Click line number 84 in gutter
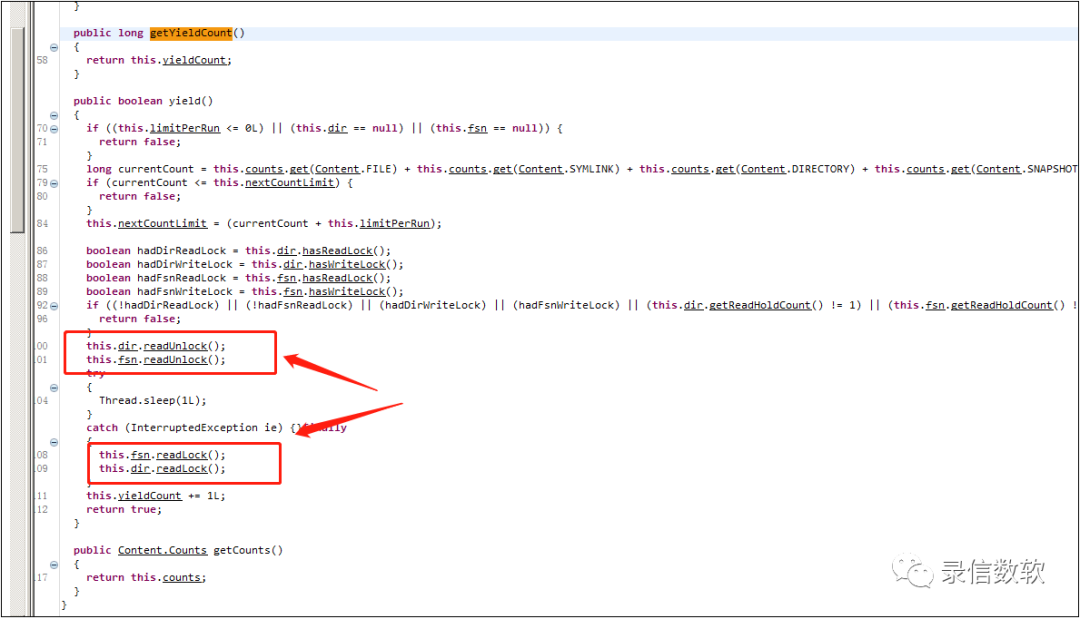The height and width of the screenshot is (619, 1080). coord(42,223)
